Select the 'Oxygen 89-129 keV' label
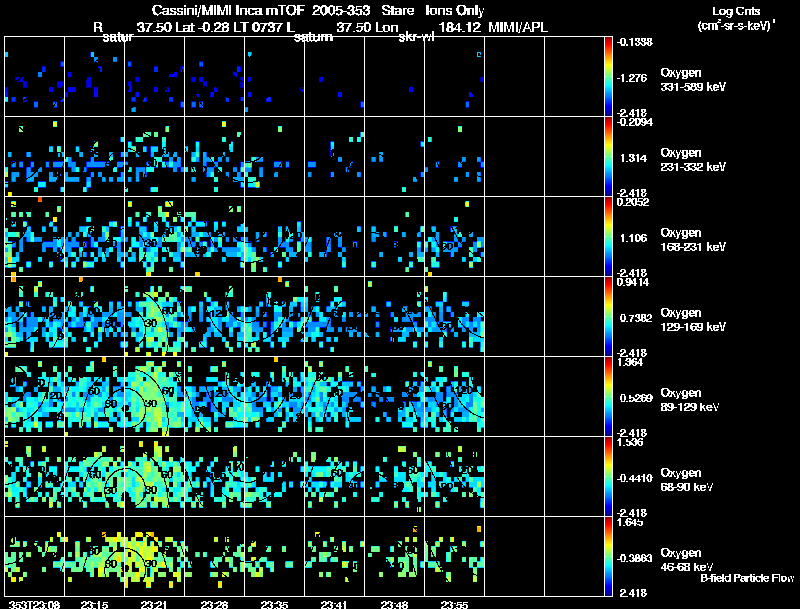 [x=690, y=400]
